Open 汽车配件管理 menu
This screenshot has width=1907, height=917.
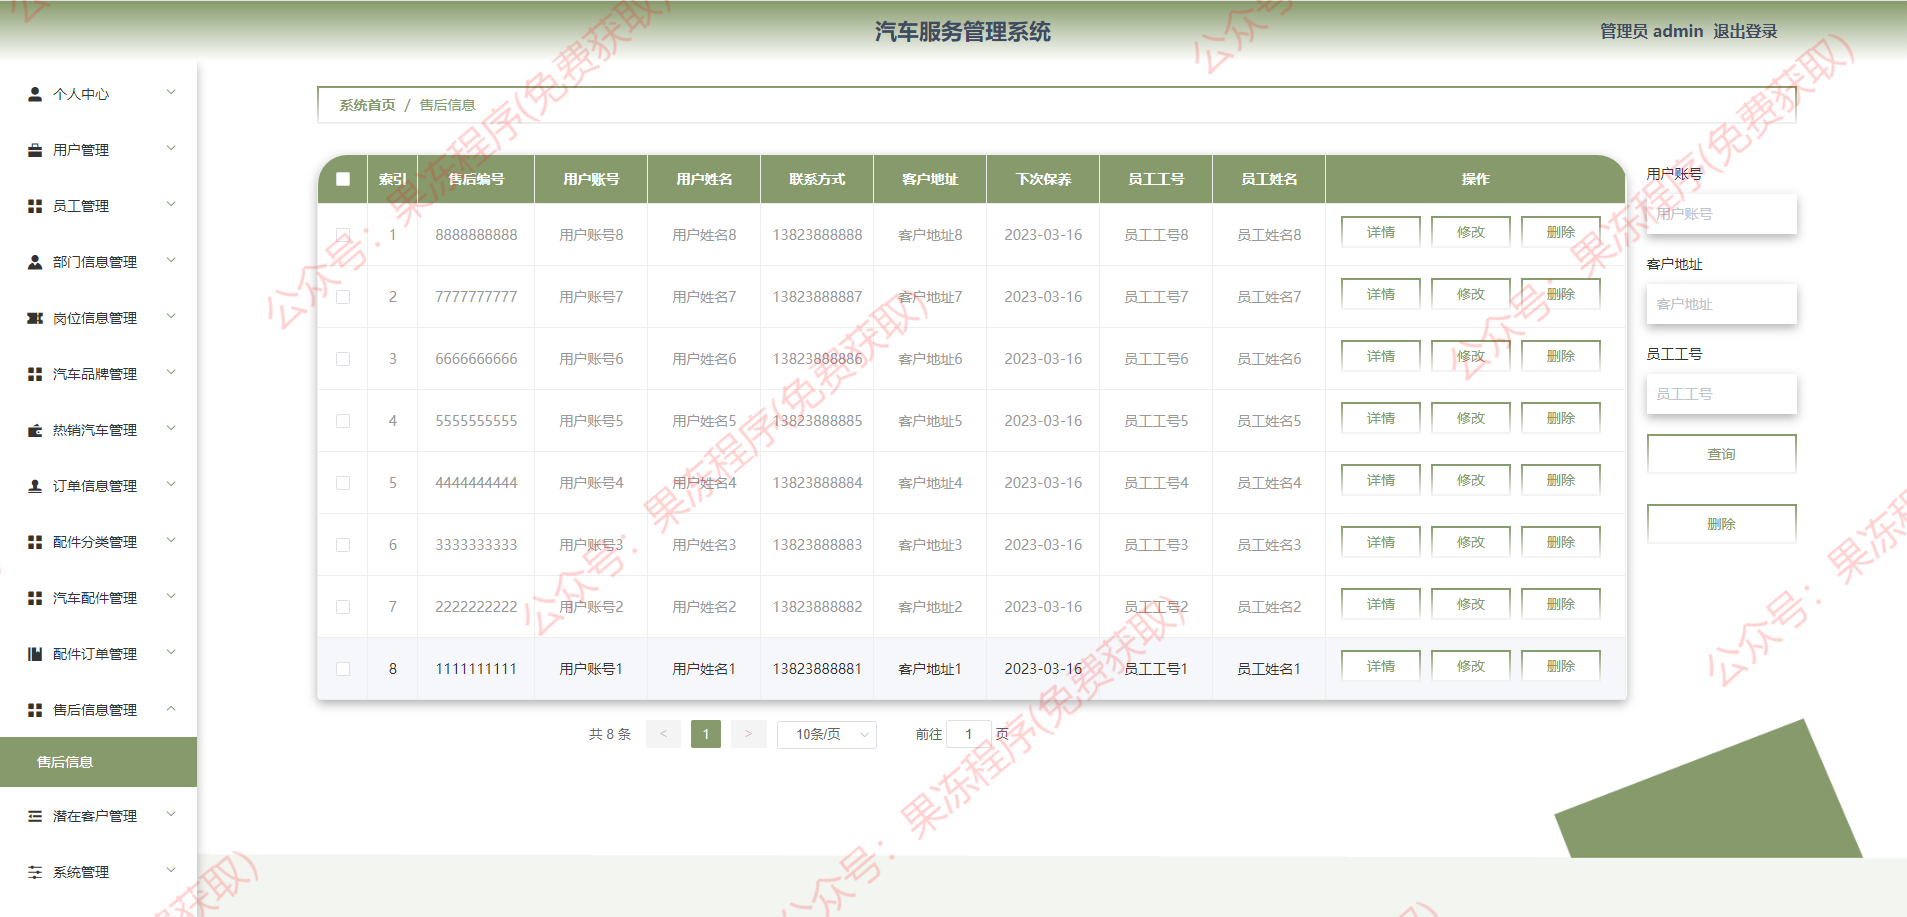98,598
